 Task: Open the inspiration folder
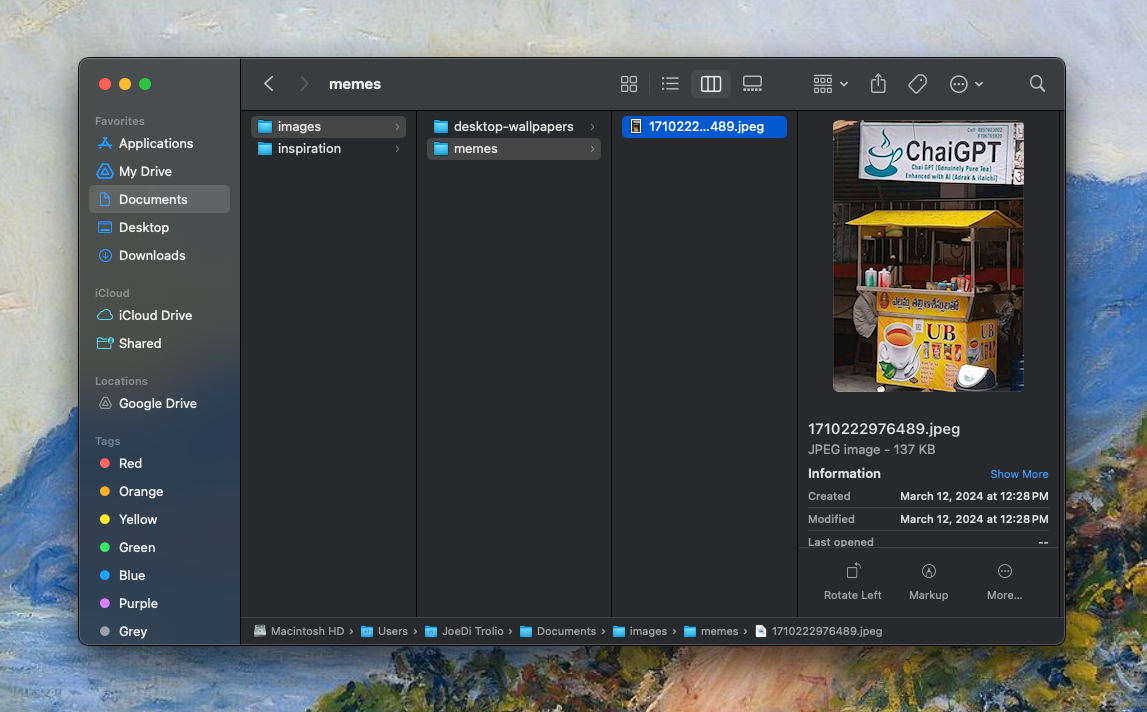coord(309,149)
